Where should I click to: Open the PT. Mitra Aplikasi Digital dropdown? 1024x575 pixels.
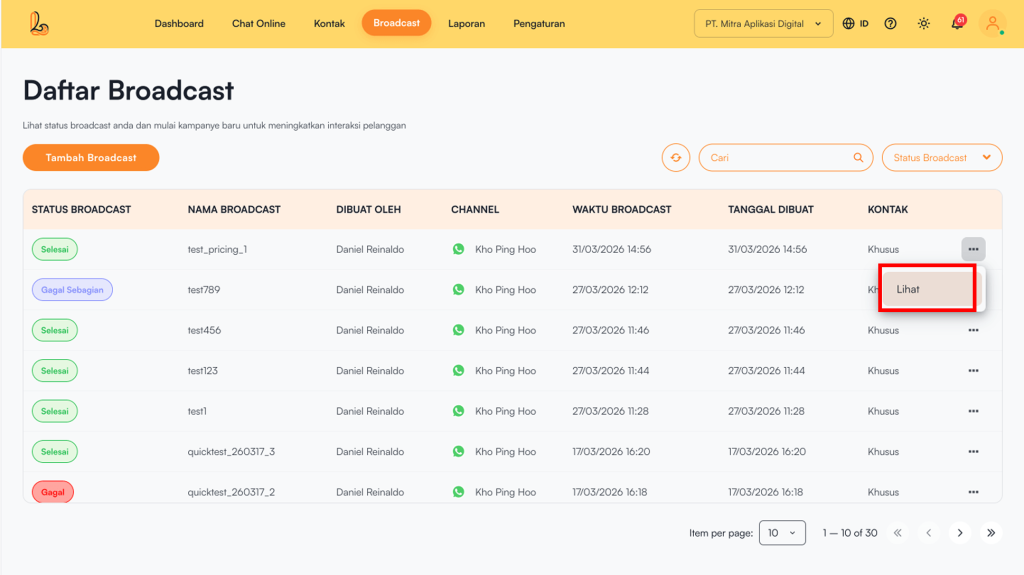[763, 24]
